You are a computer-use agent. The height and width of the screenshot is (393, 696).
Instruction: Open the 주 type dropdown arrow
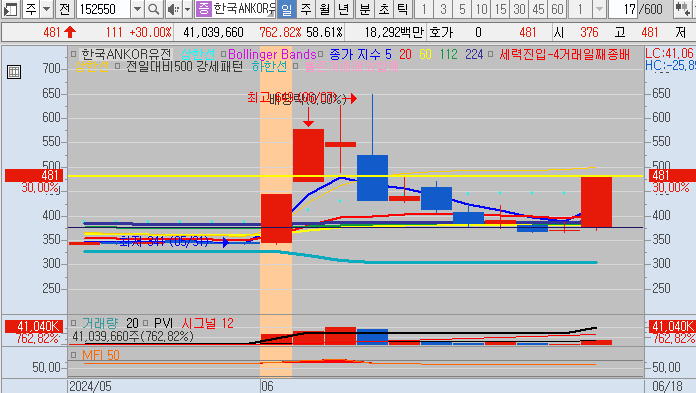46,9
